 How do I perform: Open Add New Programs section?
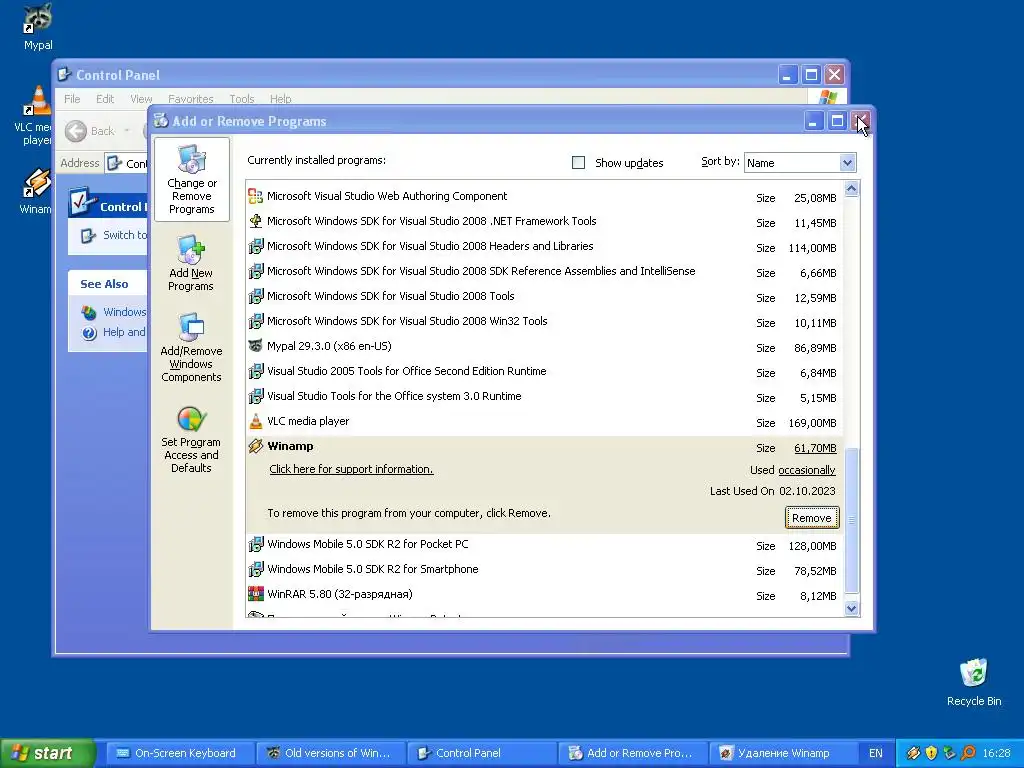click(191, 263)
